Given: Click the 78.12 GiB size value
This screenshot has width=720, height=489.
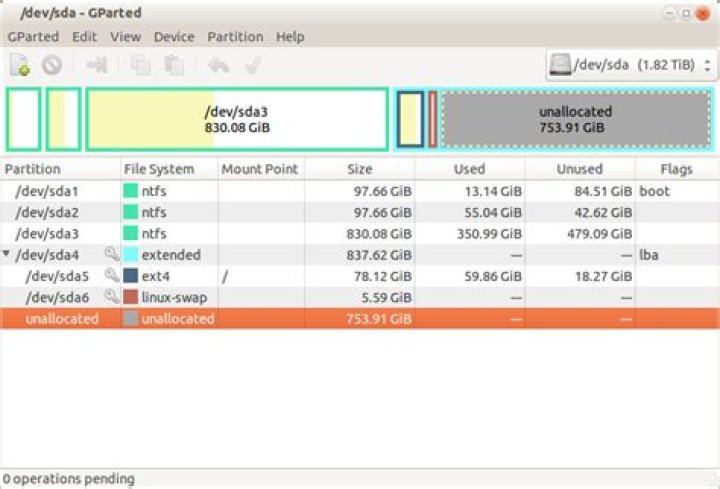Looking at the screenshot, I should (x=383, y=276).
